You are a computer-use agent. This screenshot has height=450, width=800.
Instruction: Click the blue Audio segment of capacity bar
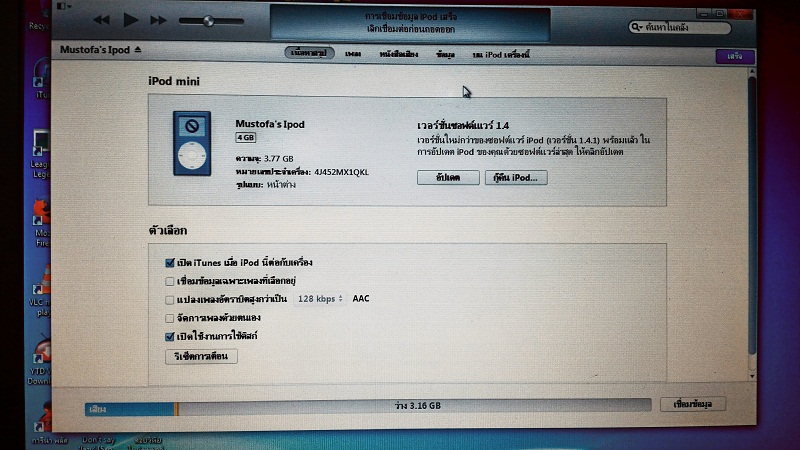click(130, 409)
